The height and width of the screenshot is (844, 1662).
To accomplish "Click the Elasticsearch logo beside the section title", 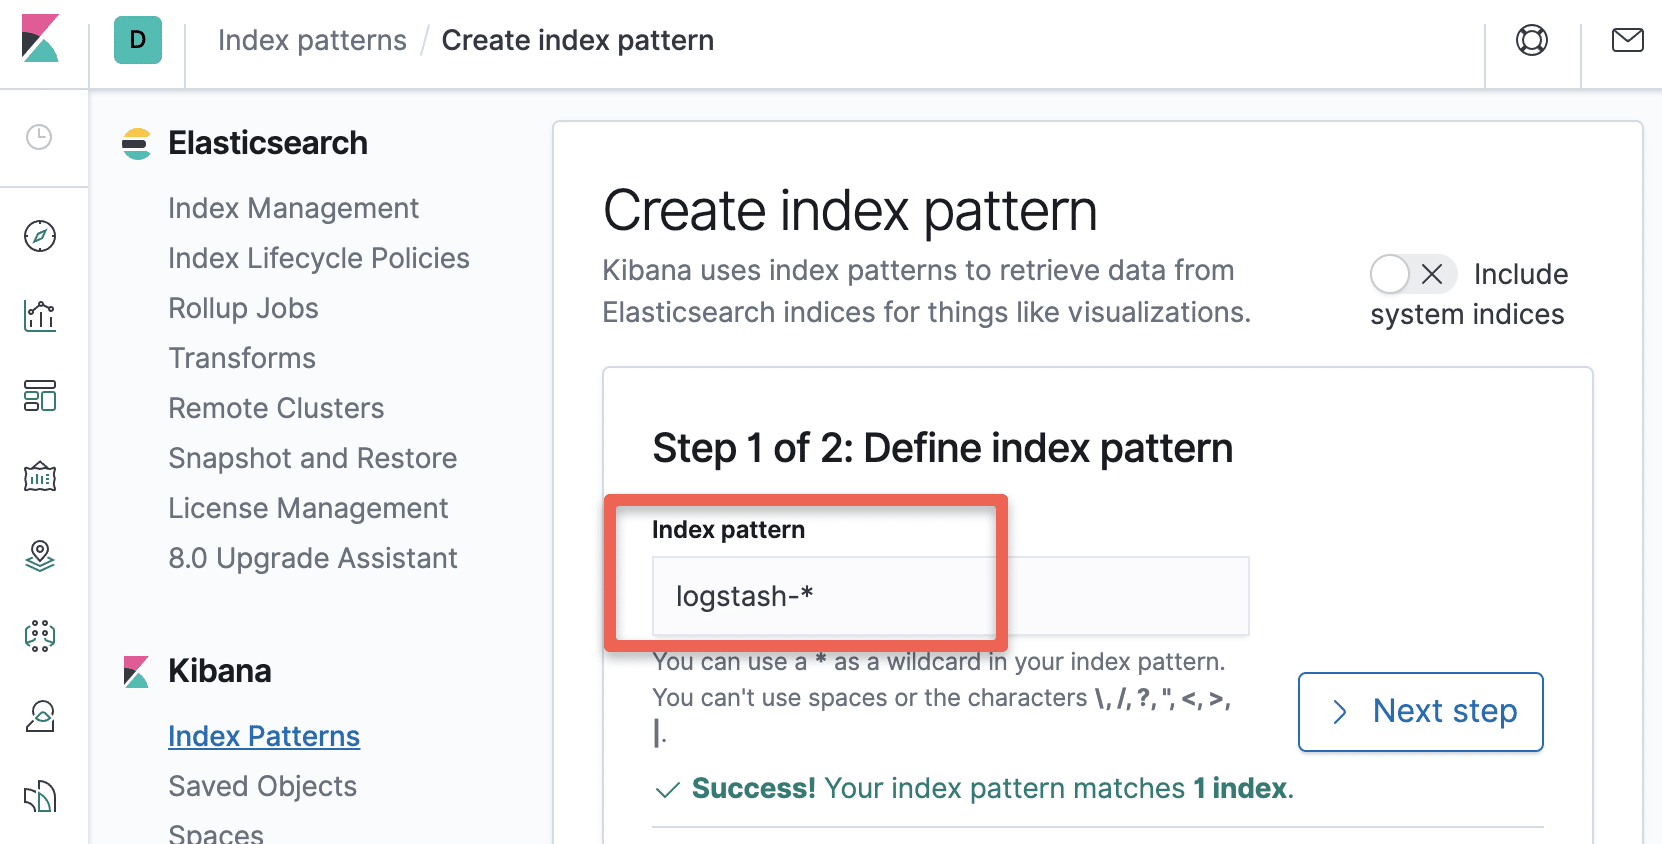I will point(136,143).
